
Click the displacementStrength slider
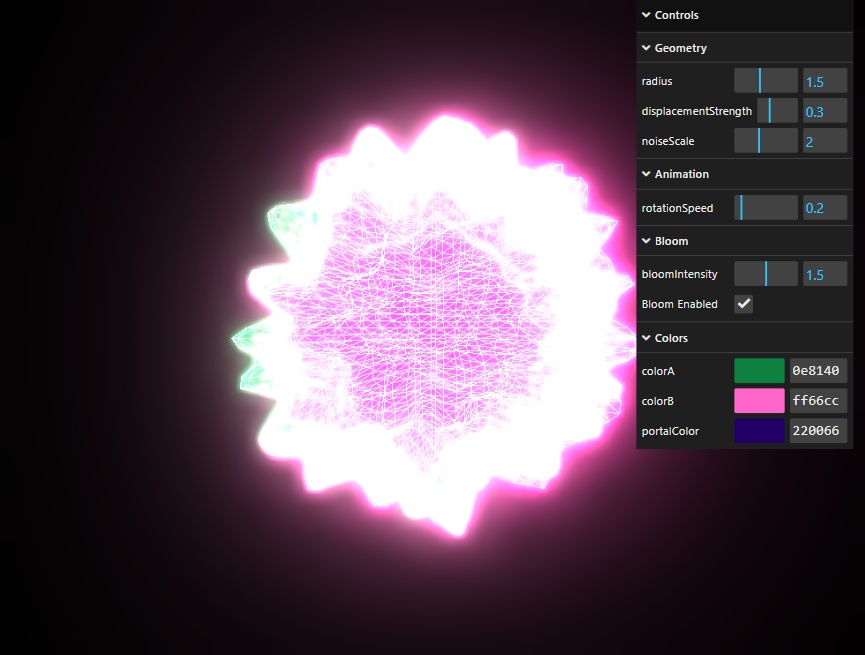coord(777,111)
